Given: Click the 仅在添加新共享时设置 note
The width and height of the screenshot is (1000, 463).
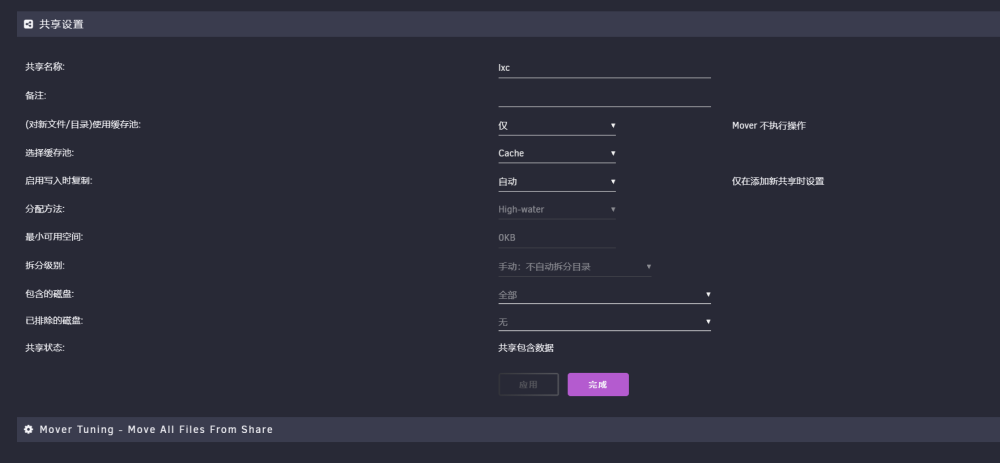Looking at the screenshot, I should click(778, 181).
